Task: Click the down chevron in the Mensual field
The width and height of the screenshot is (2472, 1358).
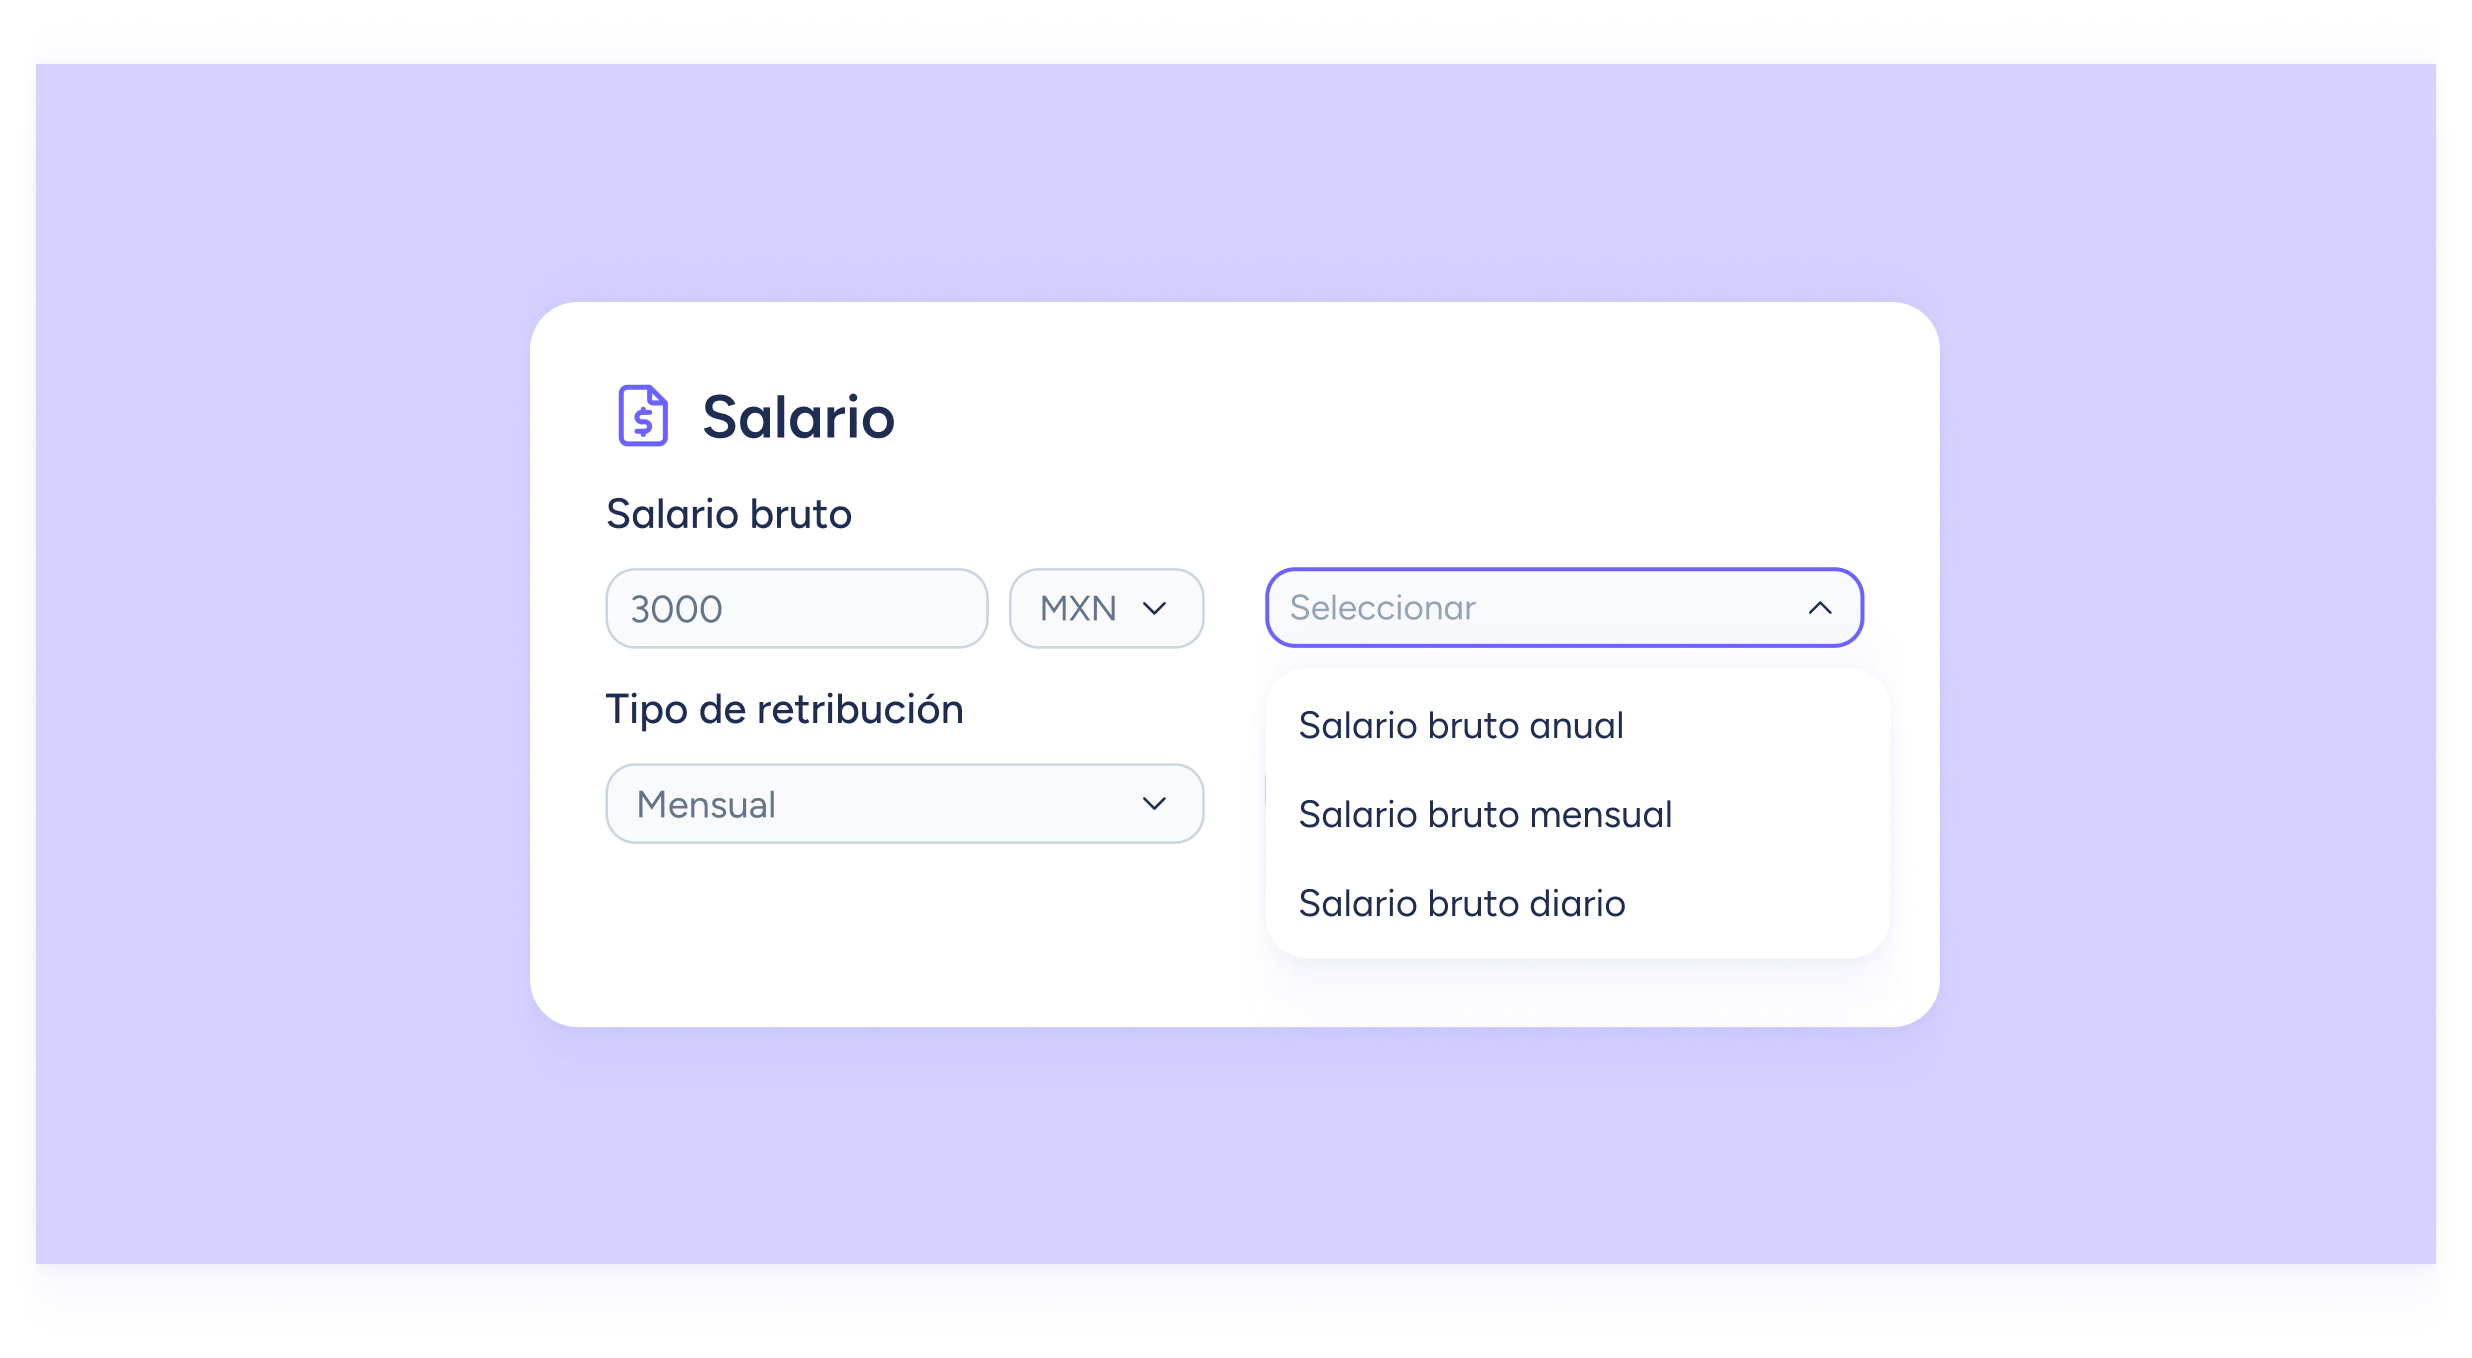Action: (x=1154, y=804)
